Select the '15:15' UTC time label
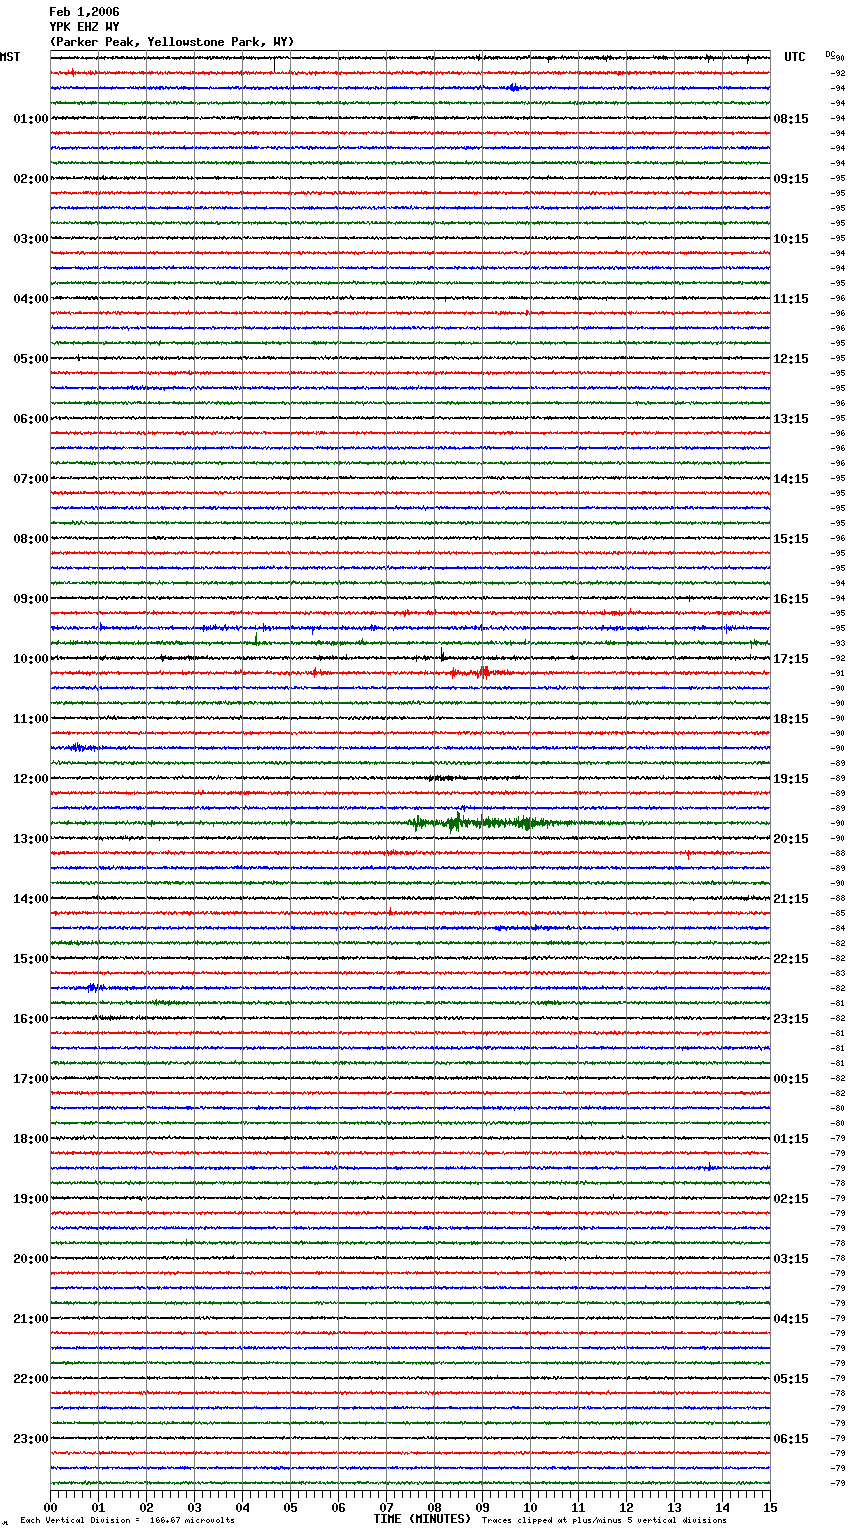This screenshot has height=1534, width=850. click(791, 539)
